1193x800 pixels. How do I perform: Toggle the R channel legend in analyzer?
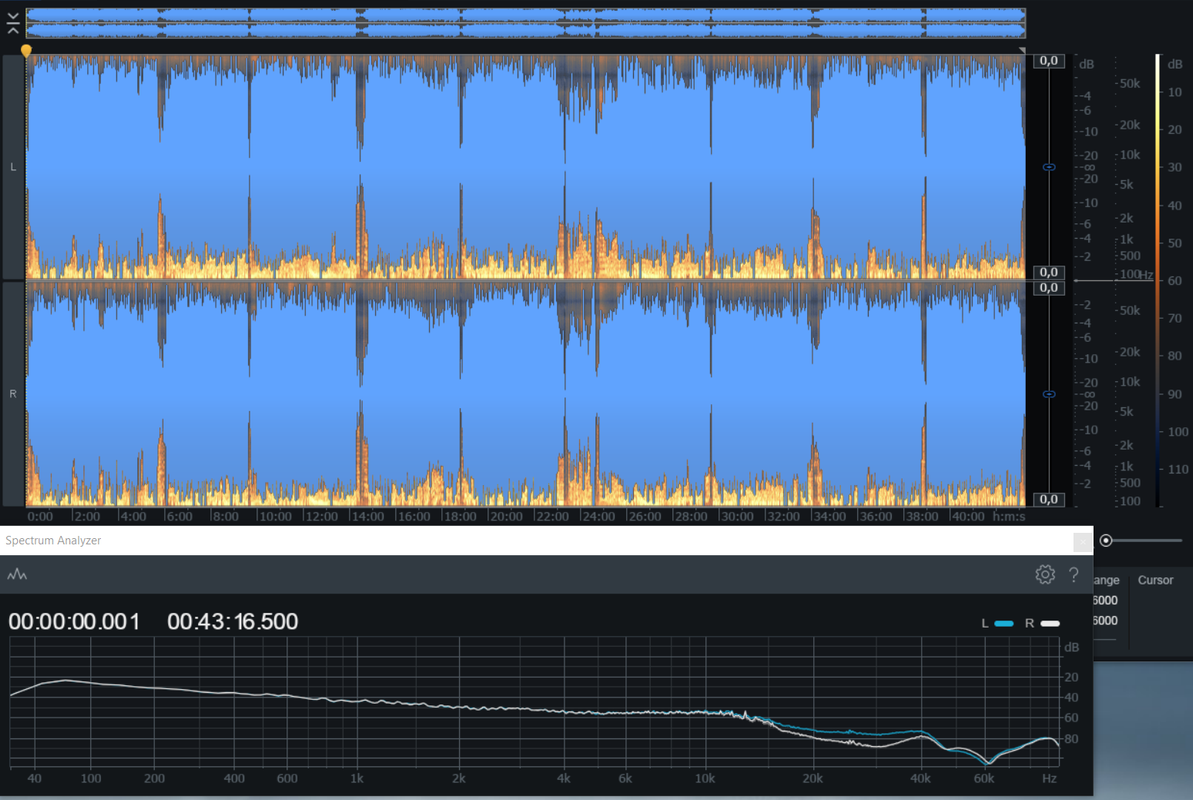(x=1042, y=623)
